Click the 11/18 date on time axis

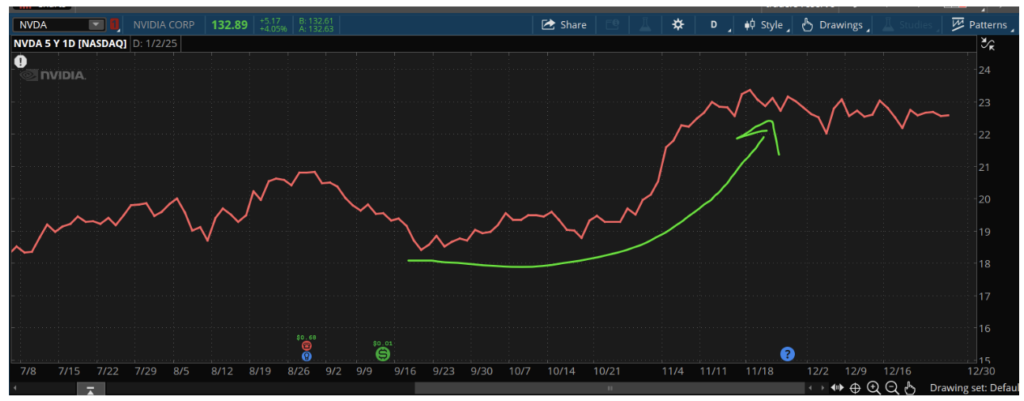760,370
